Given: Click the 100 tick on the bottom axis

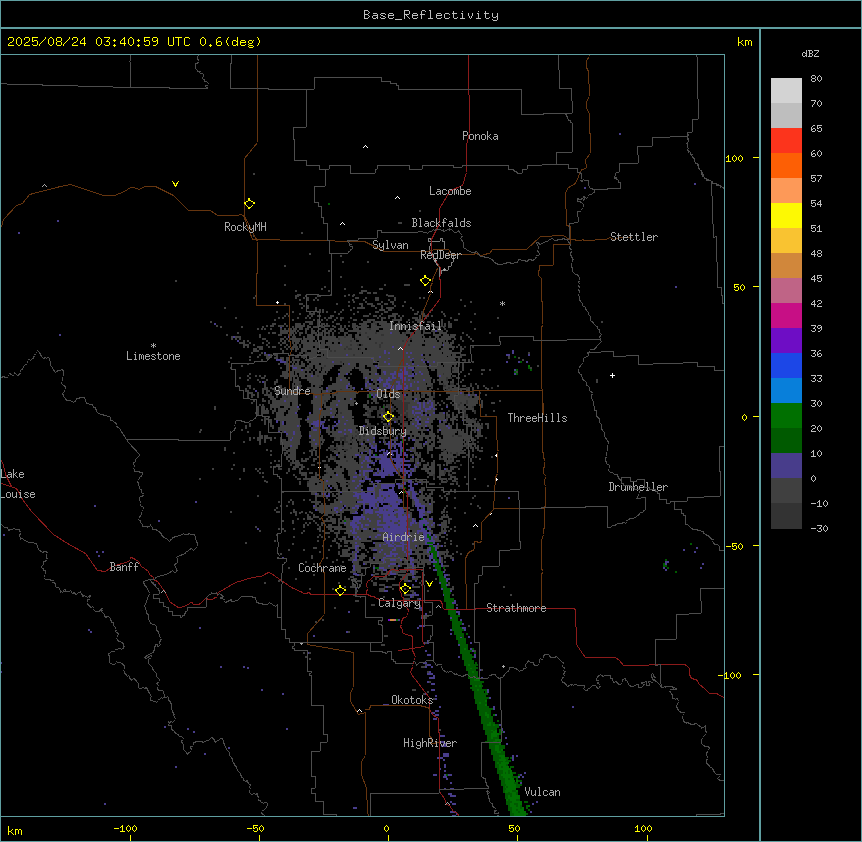Looking at the screenshot, I should coord(643,828).
